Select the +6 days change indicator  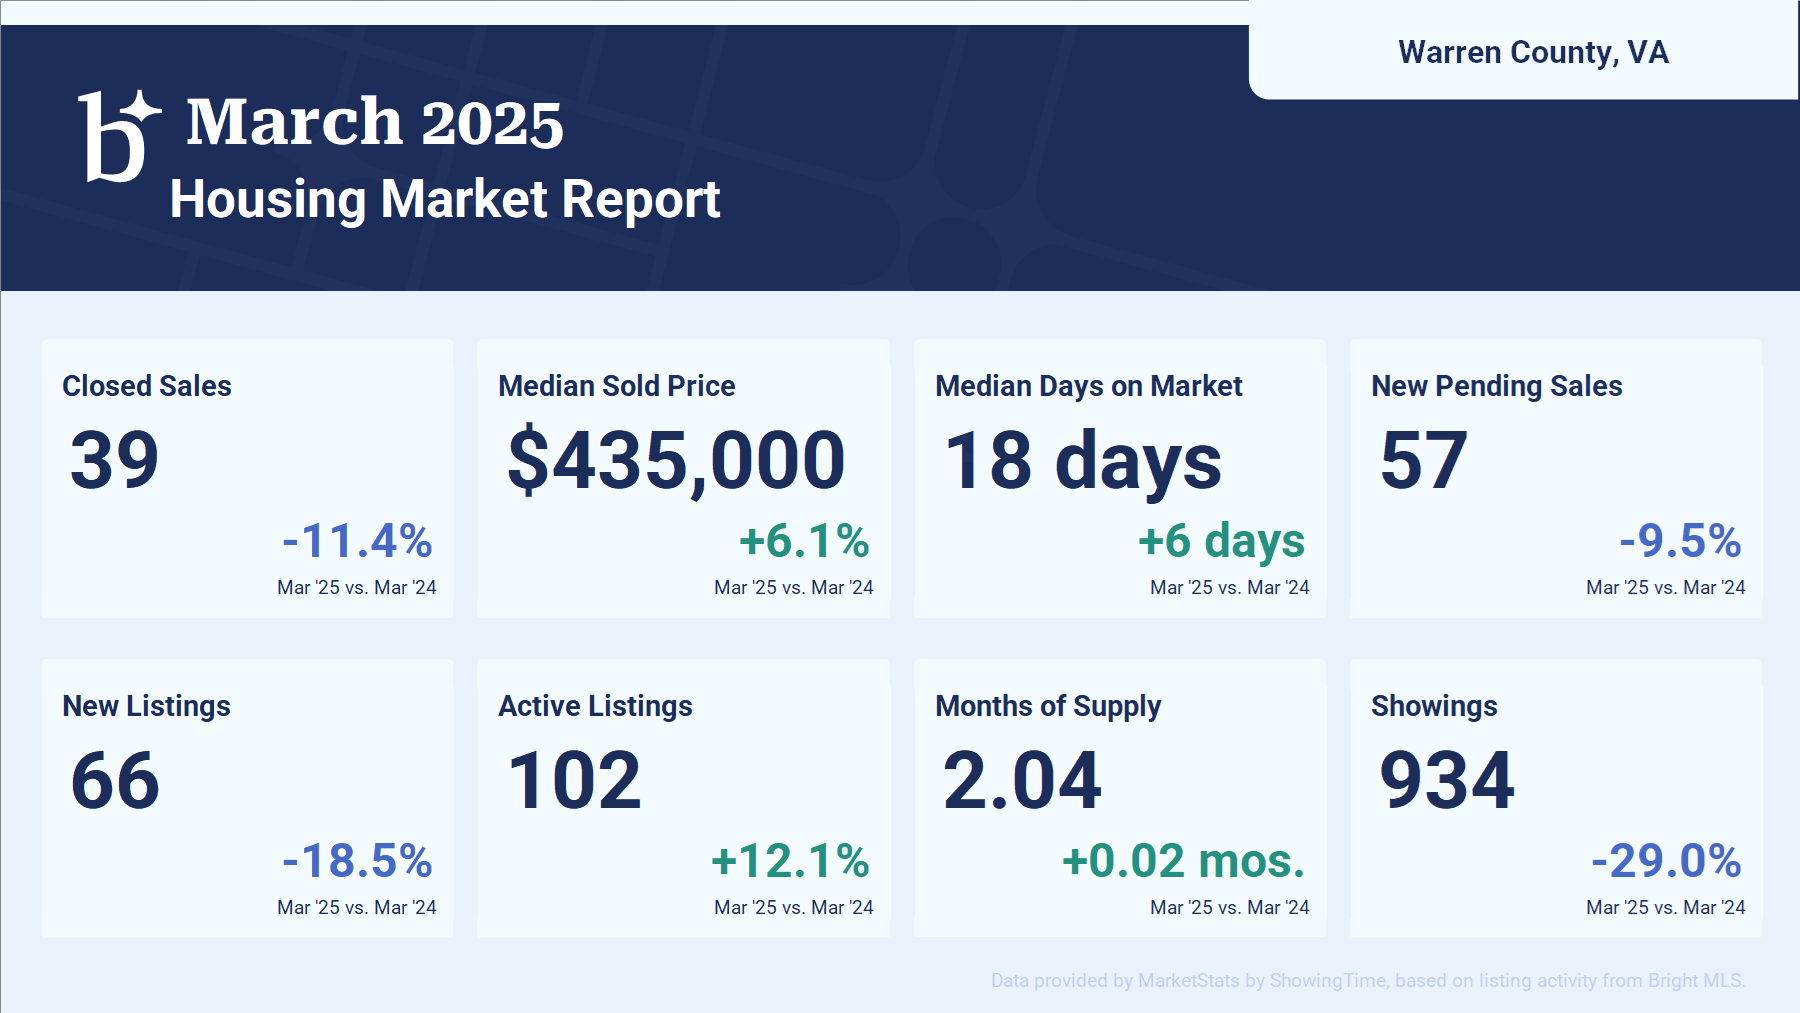pyautogui.click(x=1221, y=541)
